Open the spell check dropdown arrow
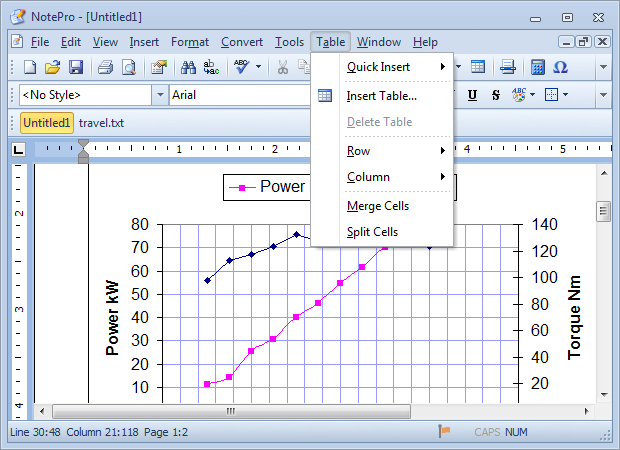 click(258, 67)
